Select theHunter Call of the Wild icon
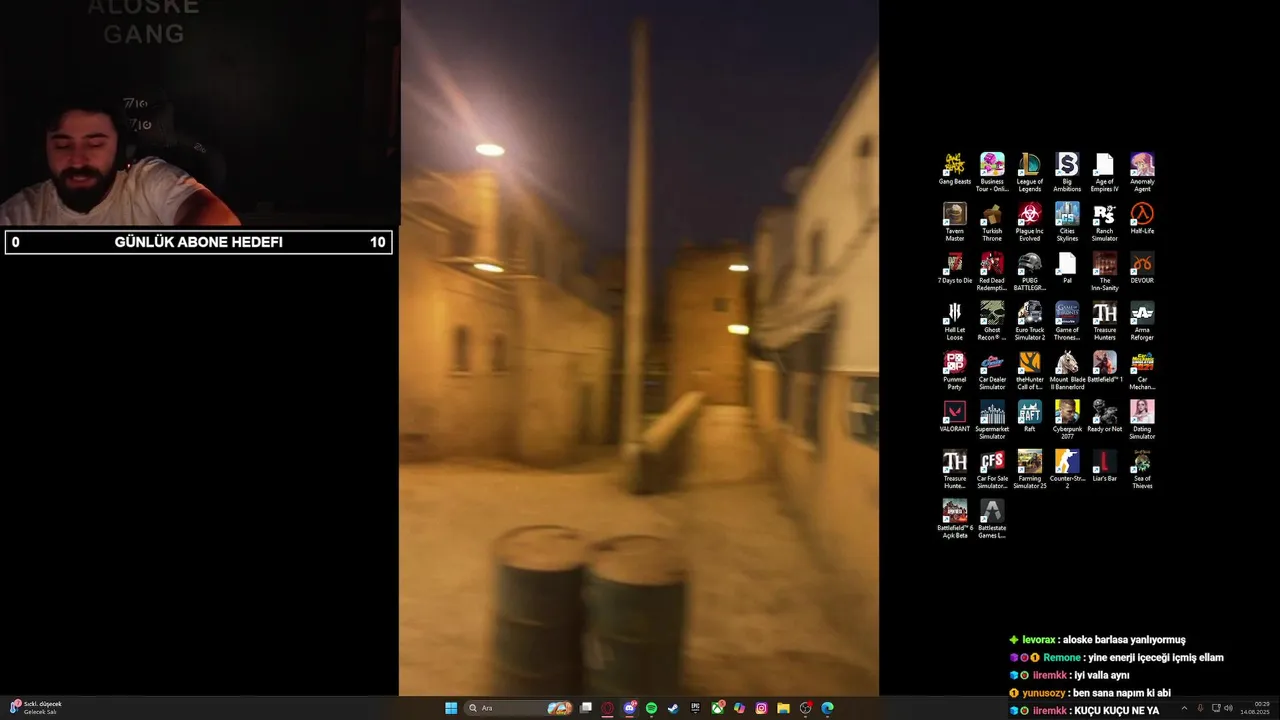The width and height of the screenshot is (1280, 720). coord(1029,370)
